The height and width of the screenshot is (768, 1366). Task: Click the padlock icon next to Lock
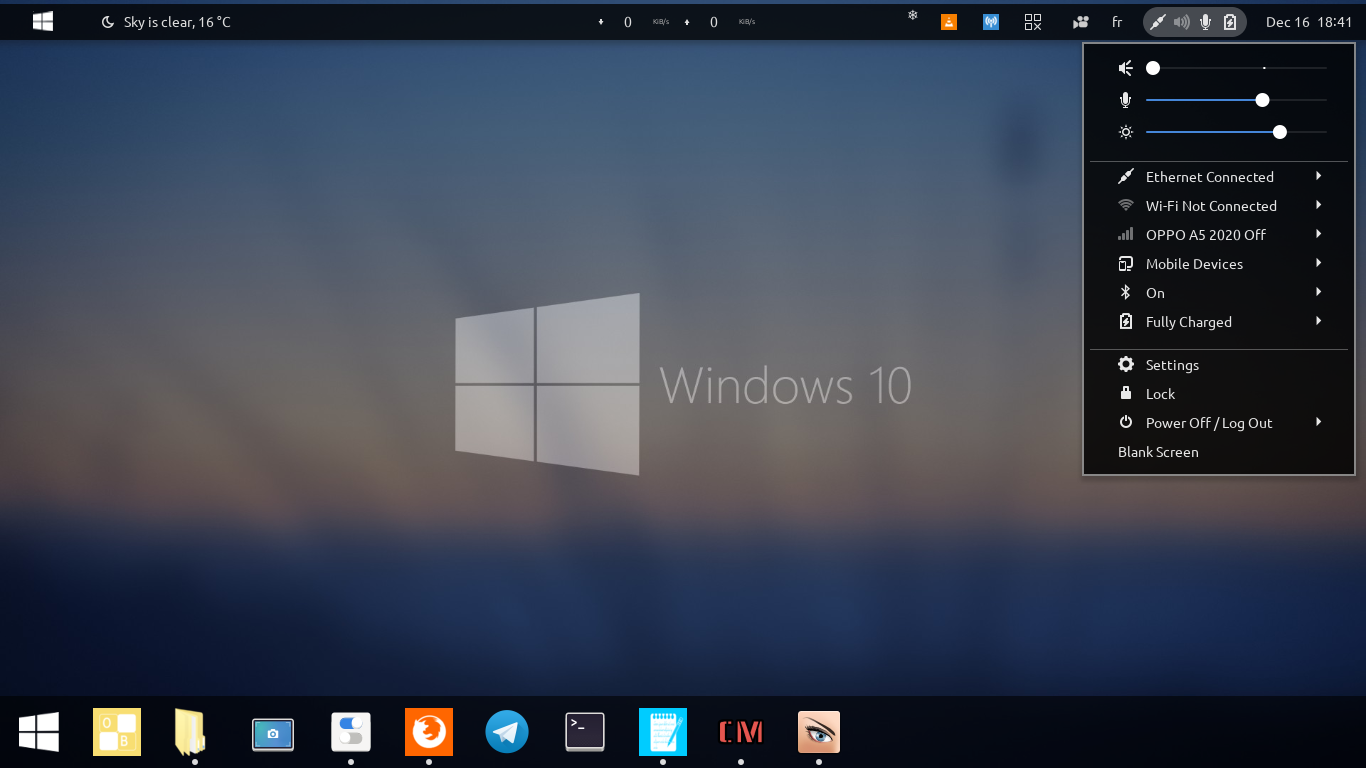1126,394
